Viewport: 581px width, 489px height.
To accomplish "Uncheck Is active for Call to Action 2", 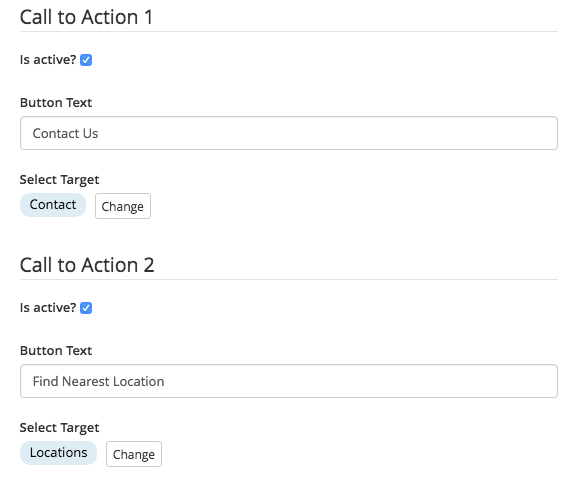I will [86, 308].
